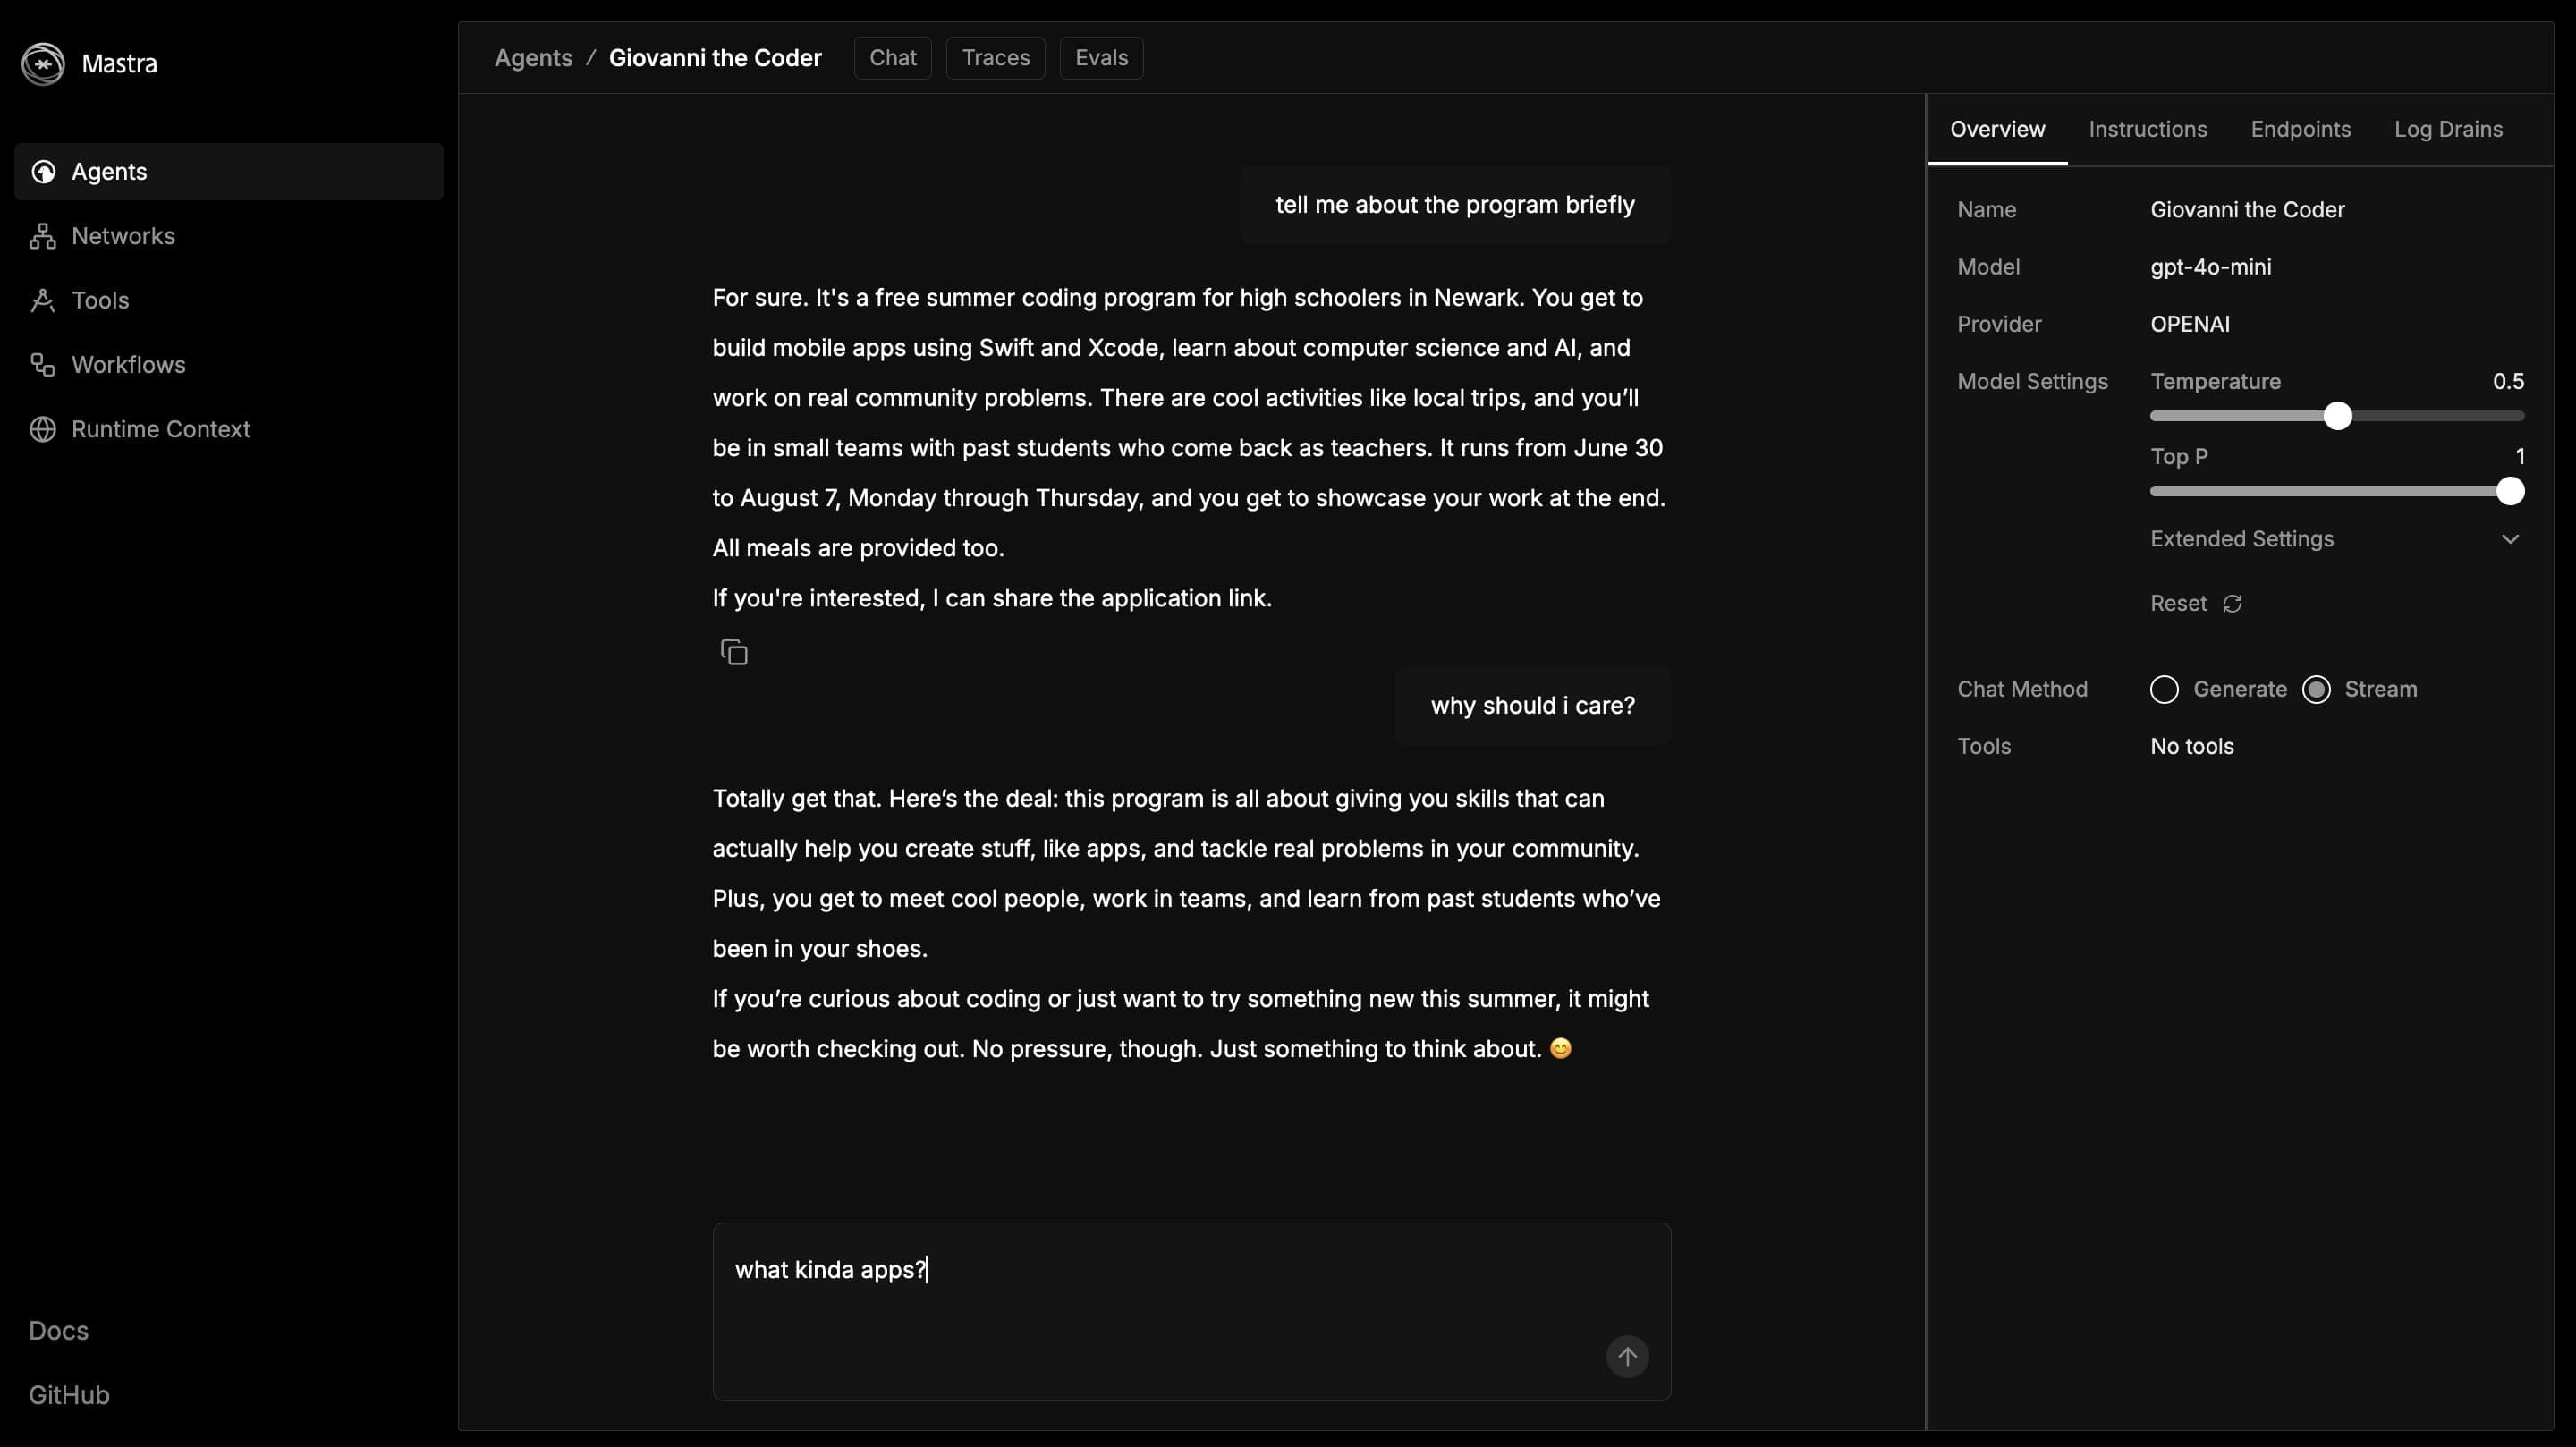Switch to the Instructions tab
The width and height of the screenshot is (2576, 1447).
[x=2147, y=129]
